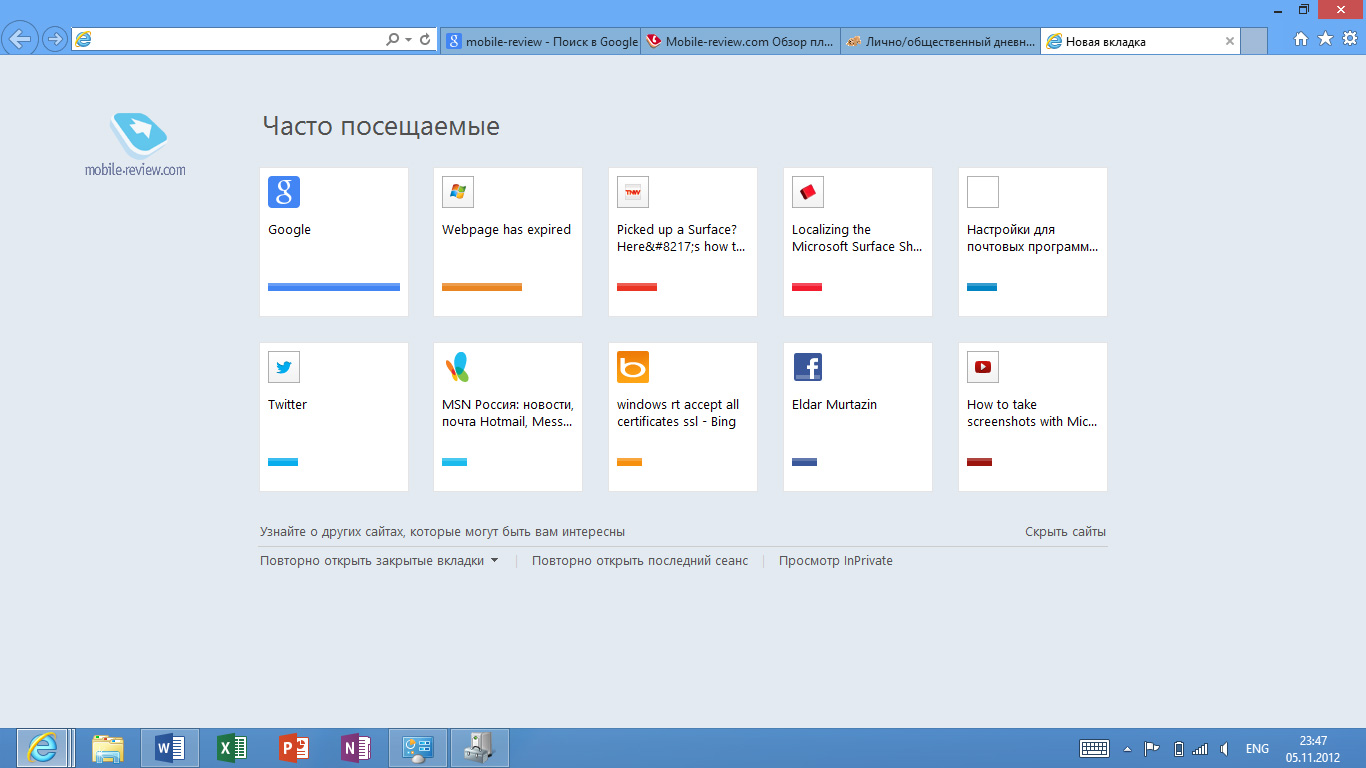Click 'How to take screenshots' tile text
This screenshot has height=768, width=1366.
tap(1032, 413)
